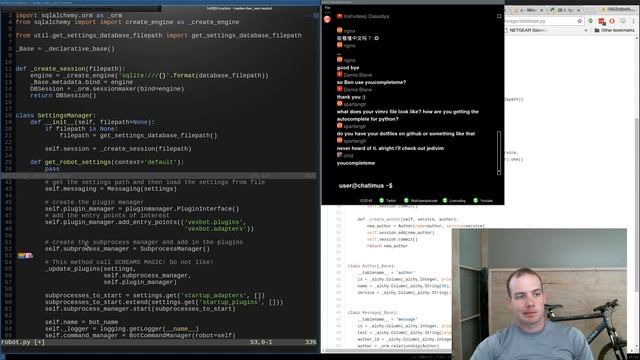Focus the user@chatimus chat input prompt
640x360 pixels.
[365, 186]
